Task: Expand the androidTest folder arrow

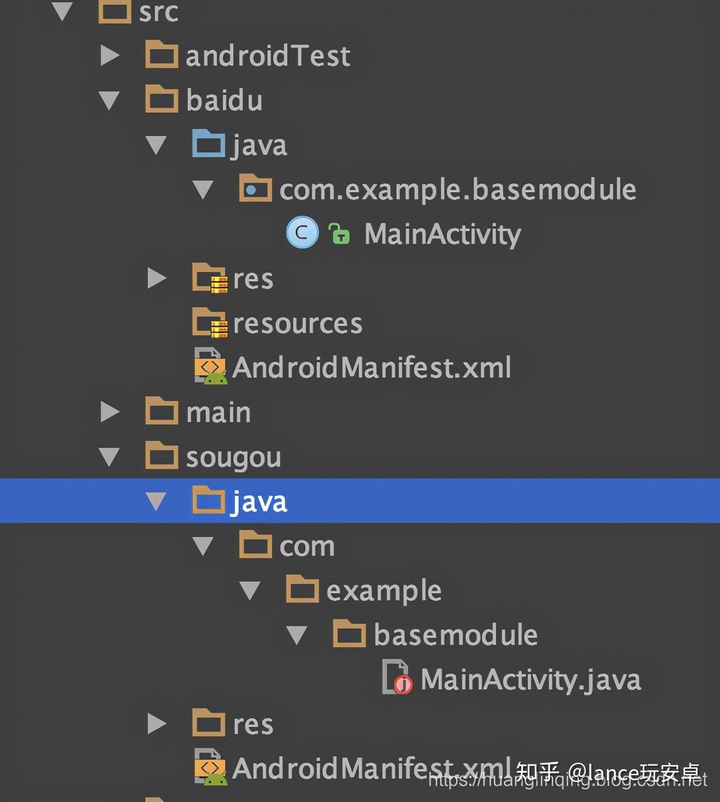Action: 110,55
